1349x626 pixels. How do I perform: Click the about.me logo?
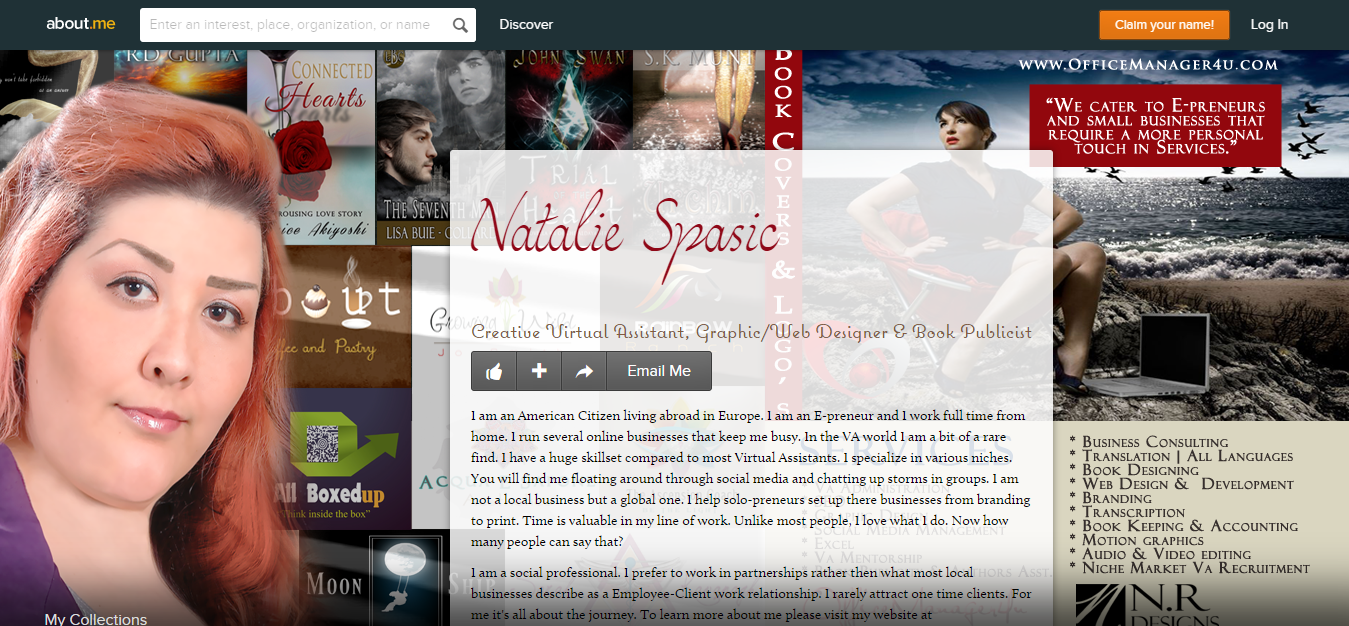(x=81, y=24)
